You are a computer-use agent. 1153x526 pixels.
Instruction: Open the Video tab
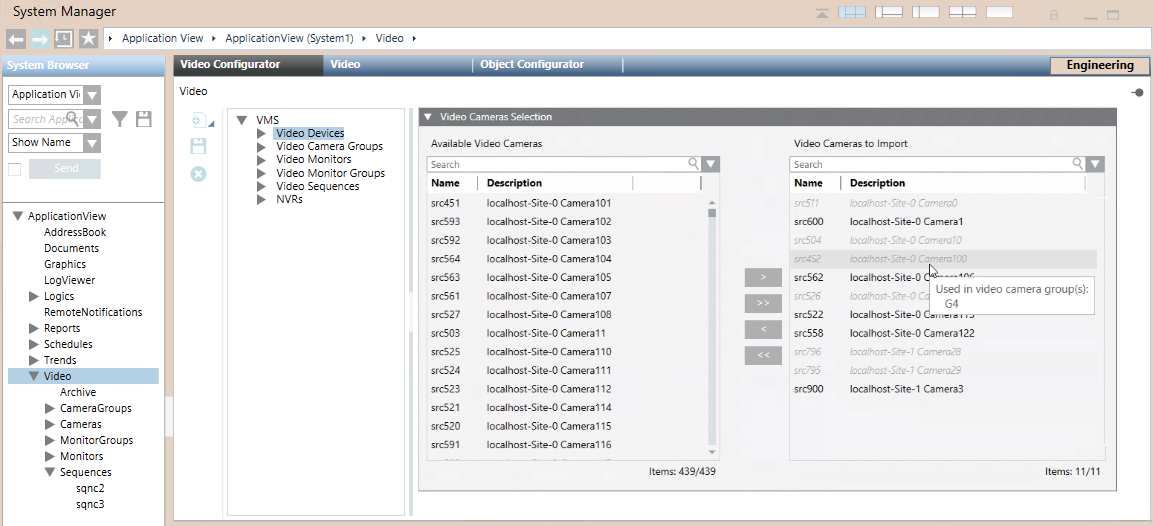pyautogui.click(x=345, y=65)
